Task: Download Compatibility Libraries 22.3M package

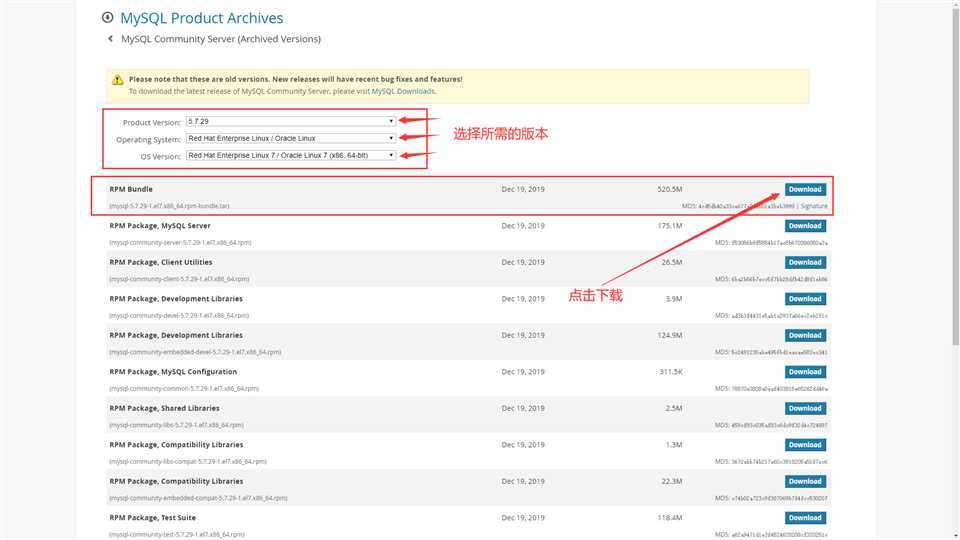Action: (805, 481)
